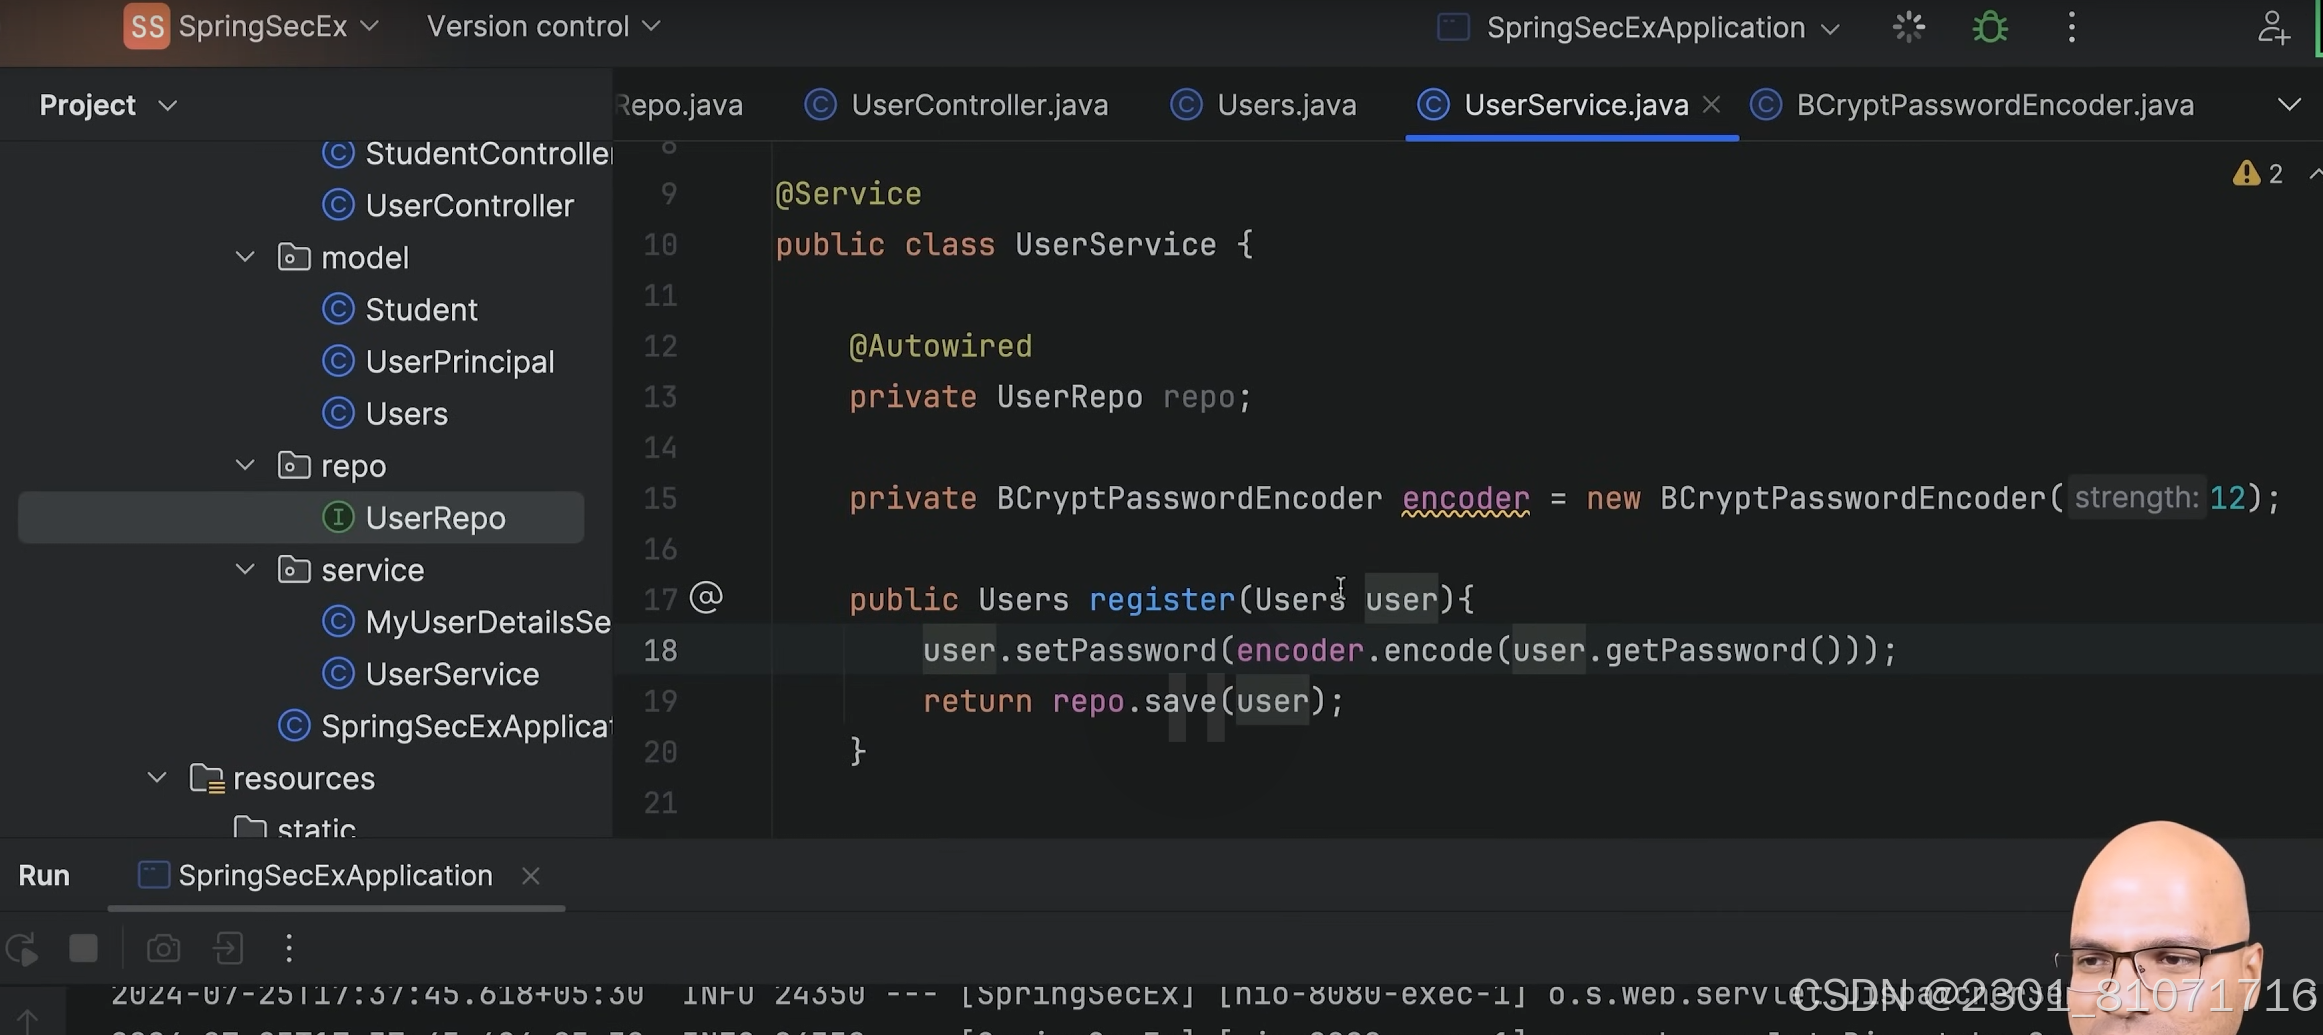Image resolution: width=2323 pixels, height=1035 pixels.
Task: Open the kebab menu in the Run toolbar
Action: pos(289,948)
